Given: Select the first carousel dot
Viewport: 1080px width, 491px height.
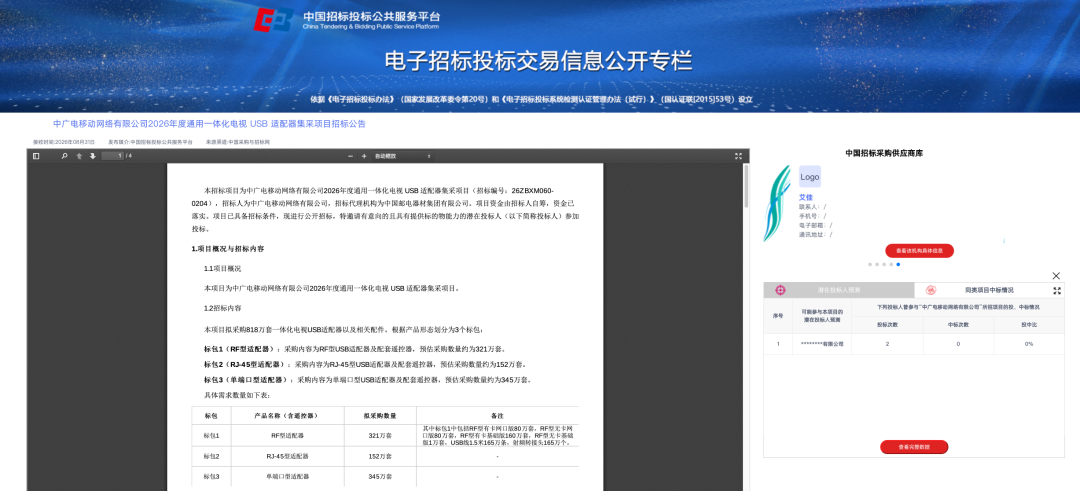Looking at the screenshot, I should pyautogui.click(x=870, y=264).
